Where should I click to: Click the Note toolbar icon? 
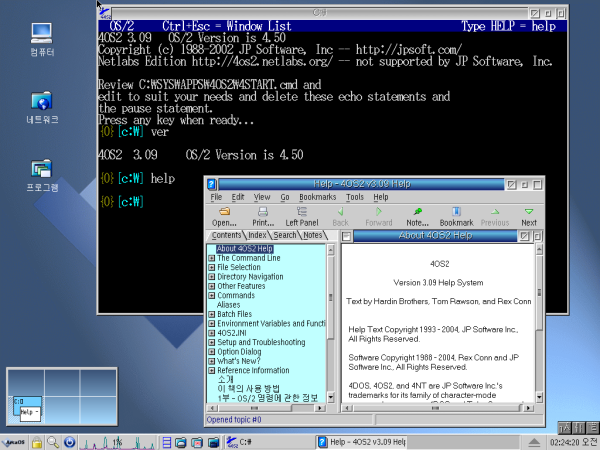pyautogui.click(x=418, y=216)
